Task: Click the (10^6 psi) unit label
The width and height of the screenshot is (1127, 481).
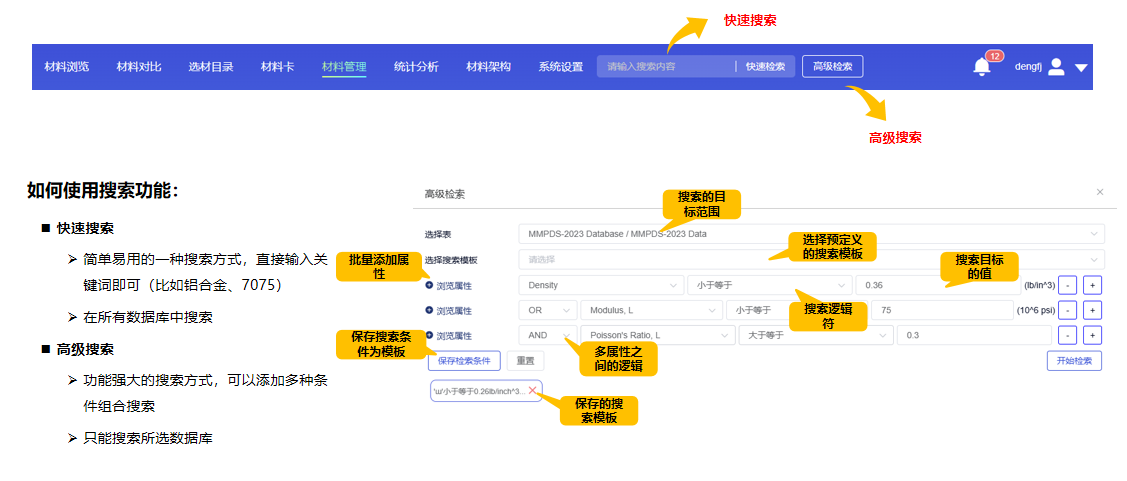Action: (1035, 311)
